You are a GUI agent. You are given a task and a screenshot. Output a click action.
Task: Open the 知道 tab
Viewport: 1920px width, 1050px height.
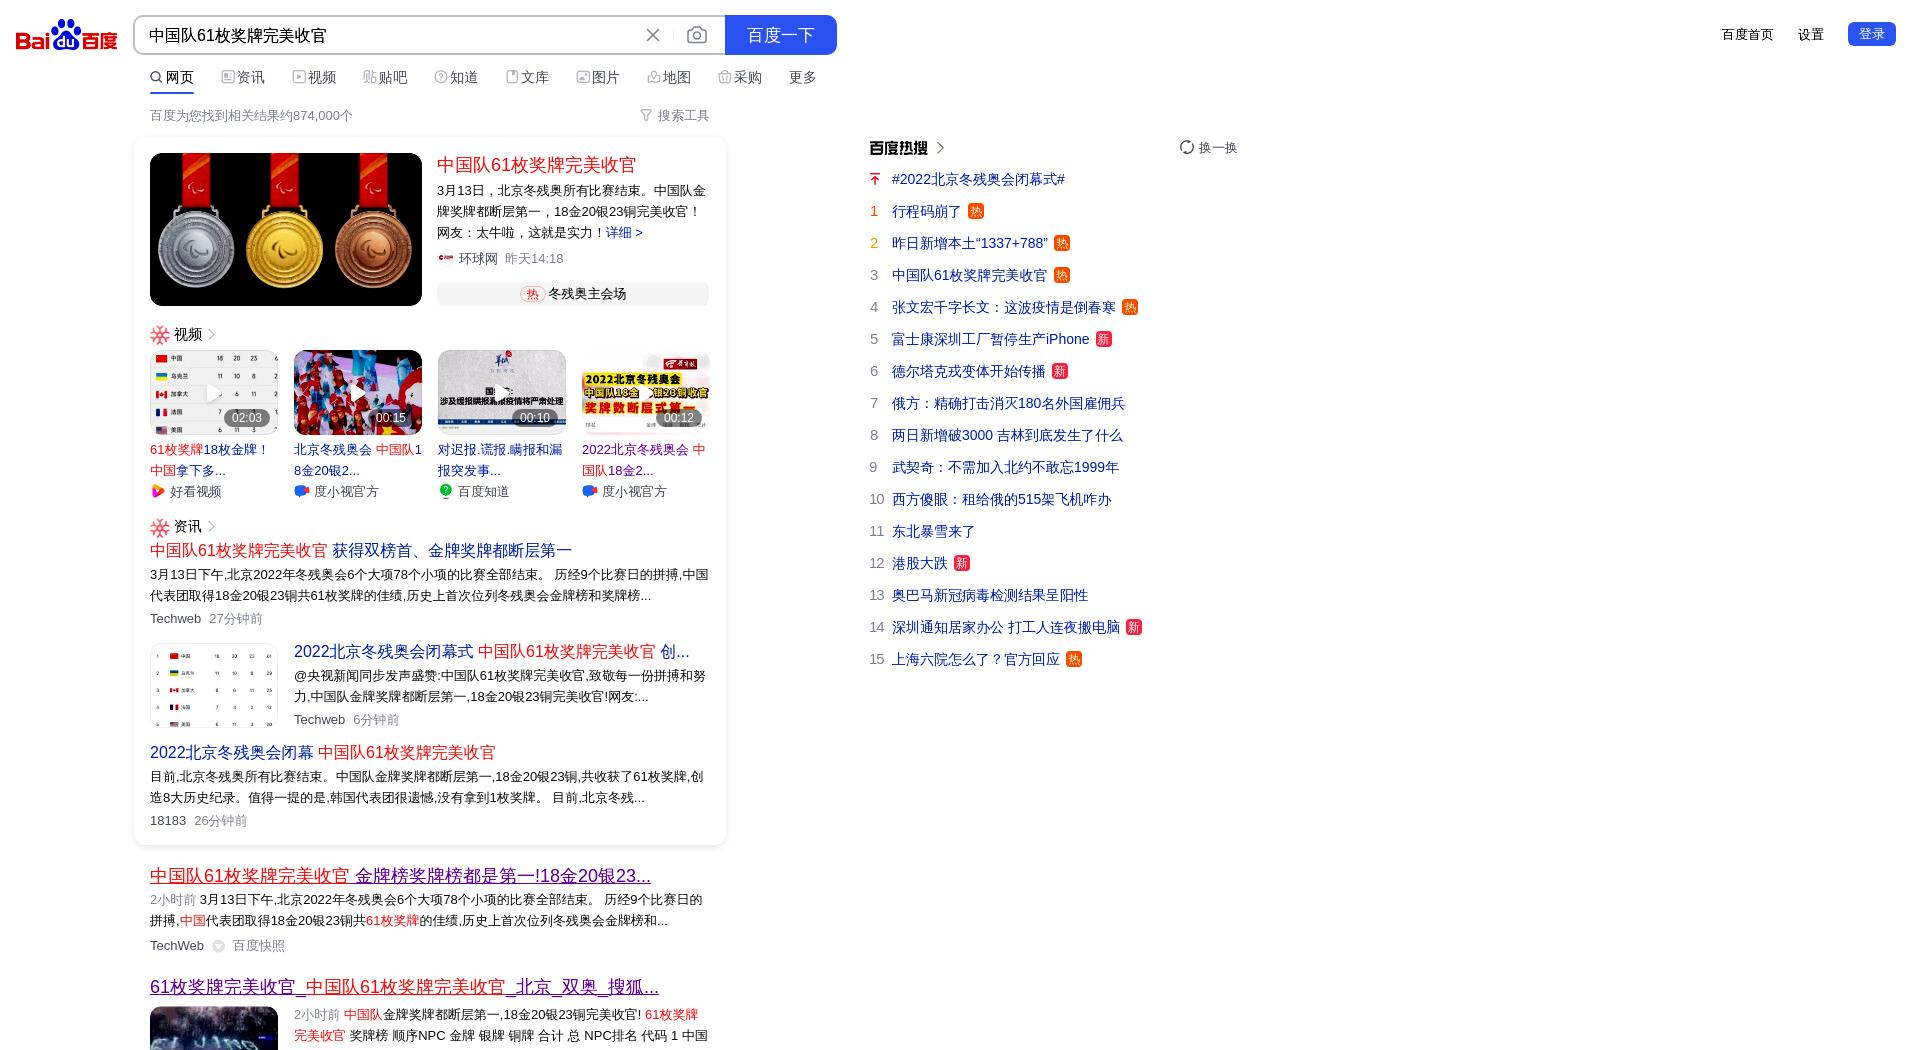tap(456, 77)
